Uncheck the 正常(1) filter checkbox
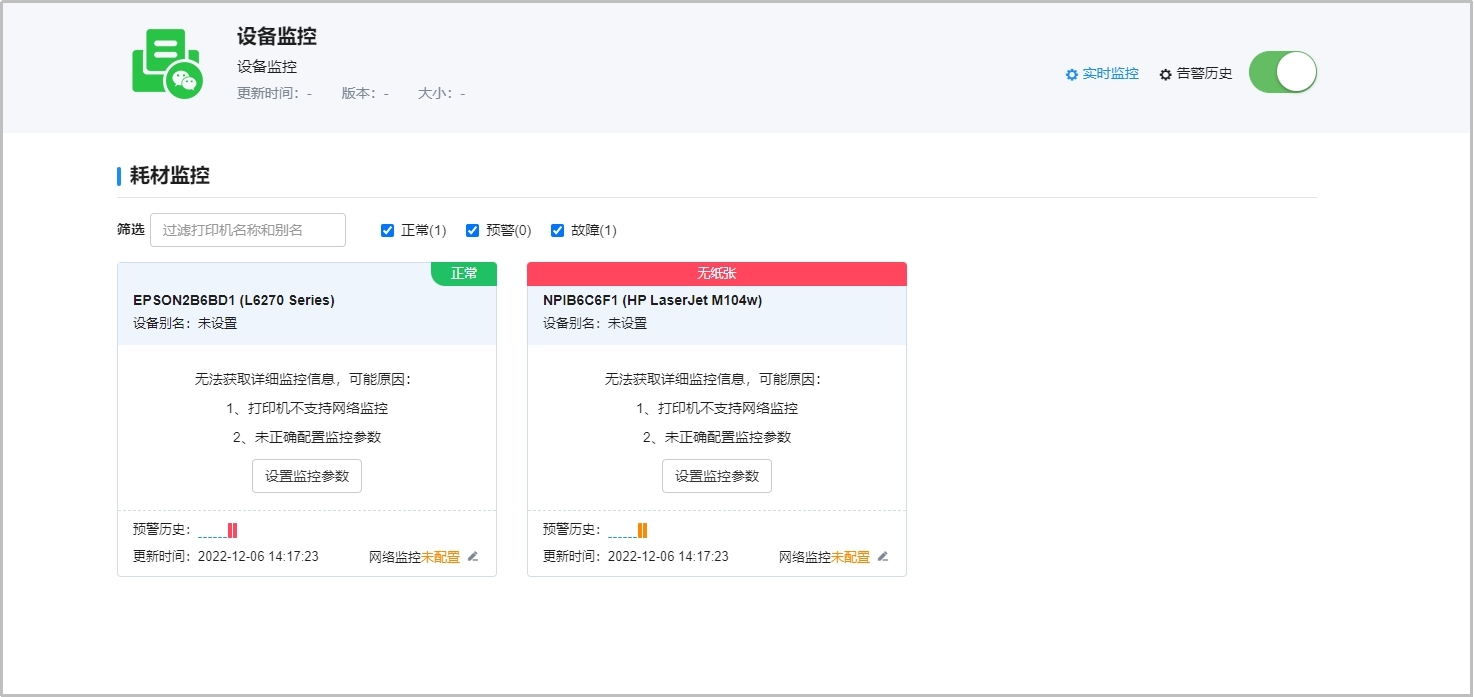This screenshot has width=1474, height=697. [x=388, y=231]
